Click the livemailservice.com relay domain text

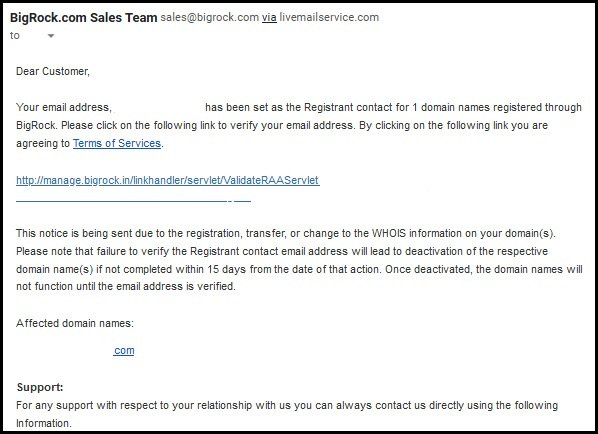tap(329, 18)
